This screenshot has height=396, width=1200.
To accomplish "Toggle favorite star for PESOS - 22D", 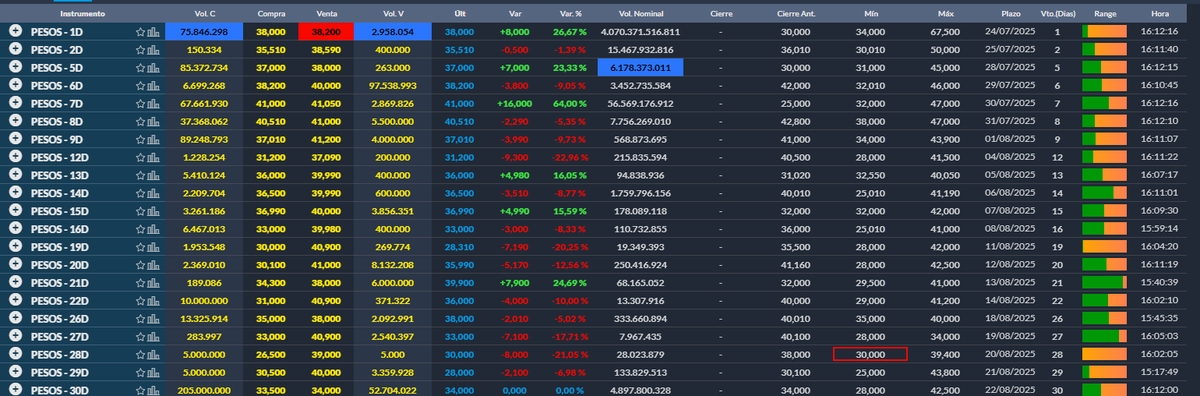I will [141, 300].
